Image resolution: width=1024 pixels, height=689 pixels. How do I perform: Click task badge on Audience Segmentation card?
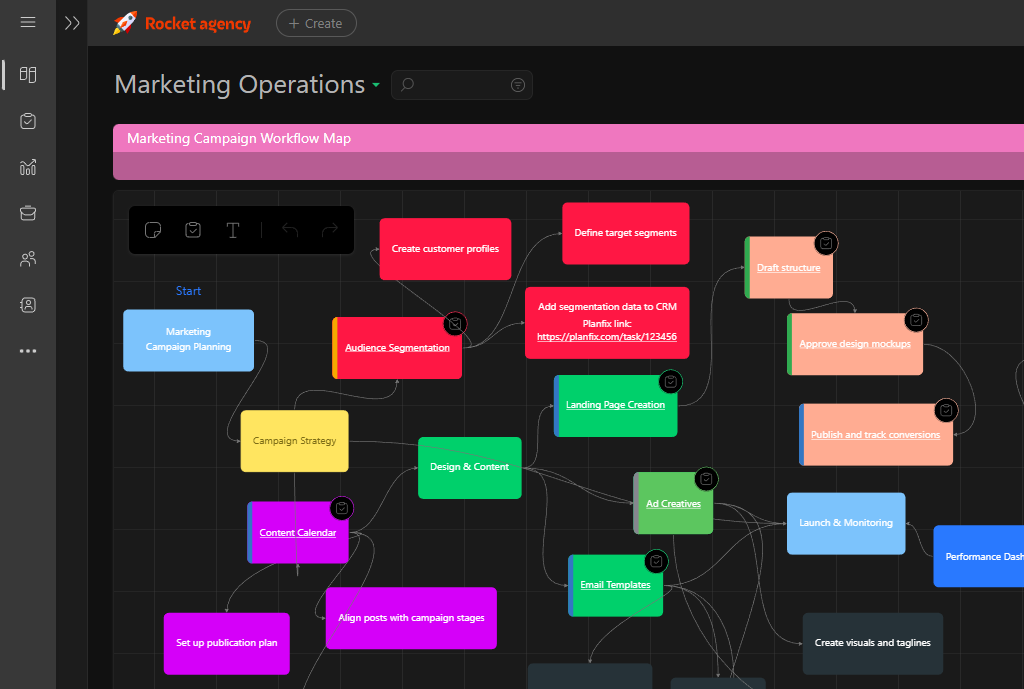pos(455,324)
